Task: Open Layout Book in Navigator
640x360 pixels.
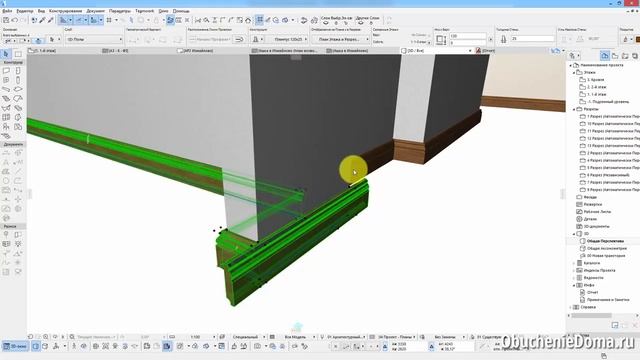Action: [x=625, y=56]
